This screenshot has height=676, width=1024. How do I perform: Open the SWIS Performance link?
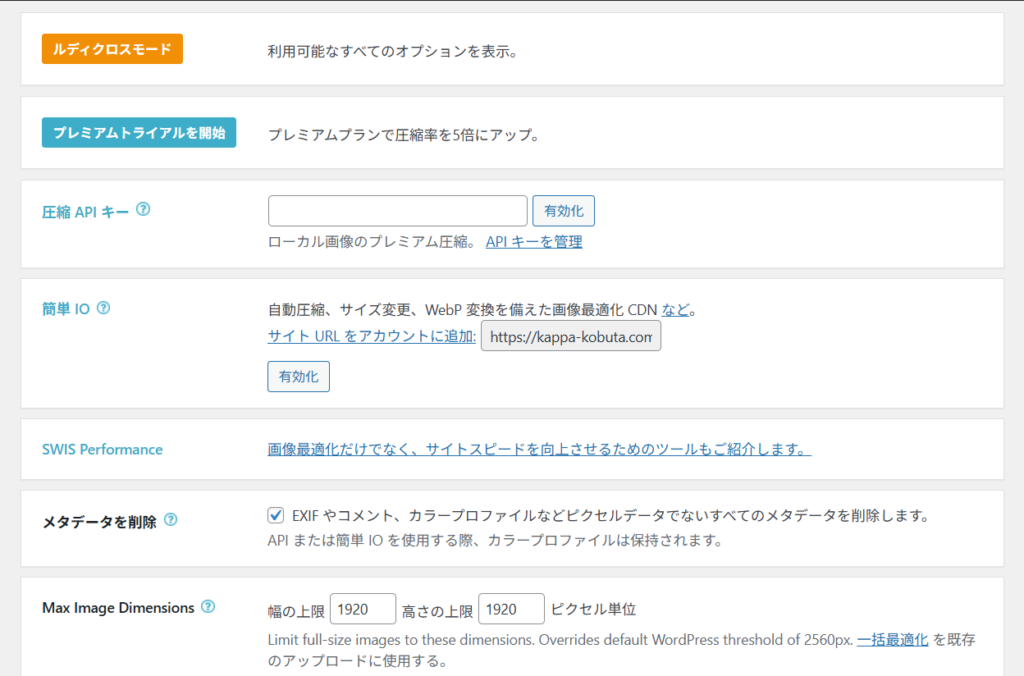[102, 449]
